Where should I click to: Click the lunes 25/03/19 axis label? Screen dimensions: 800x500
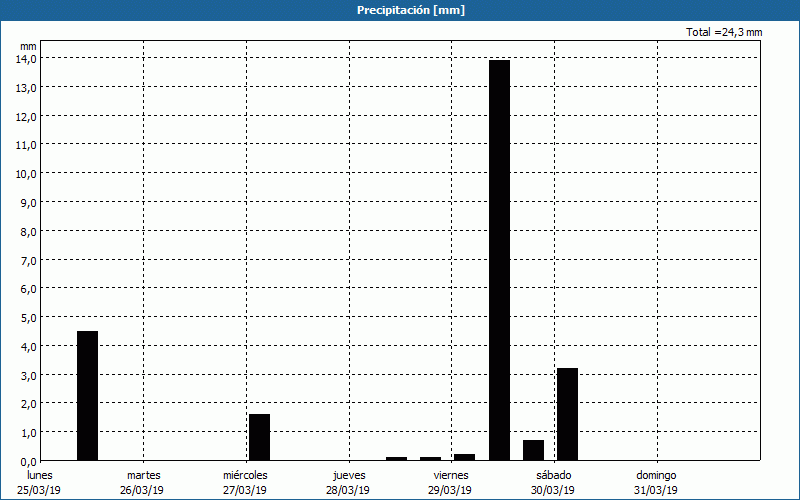pos(39,483)
